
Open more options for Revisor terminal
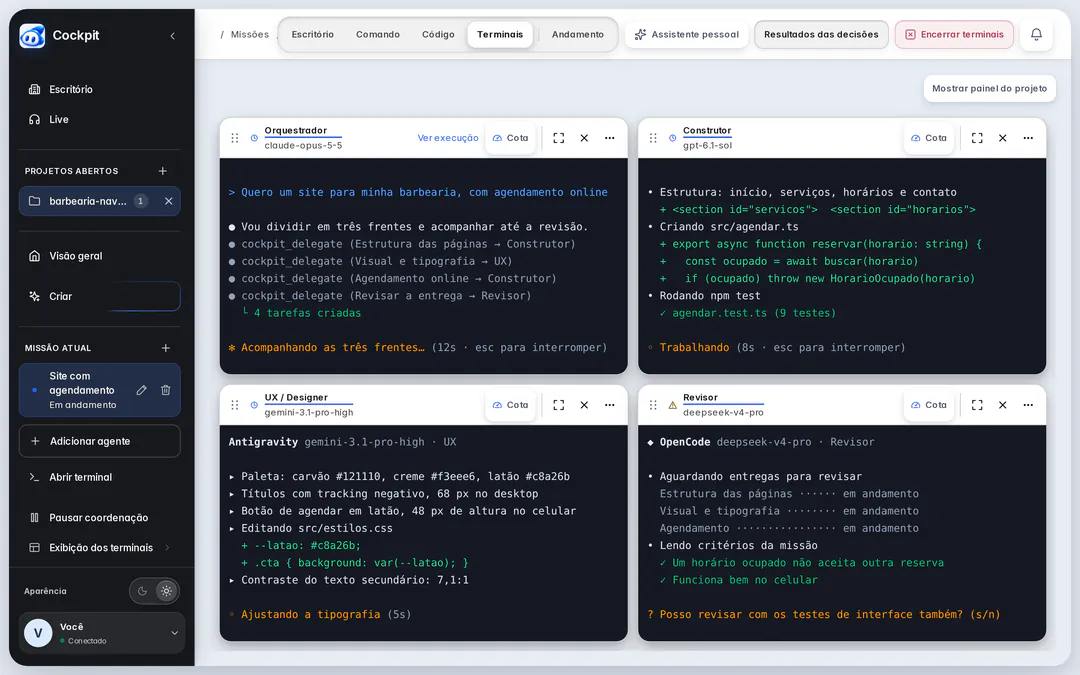(1028, 405)
